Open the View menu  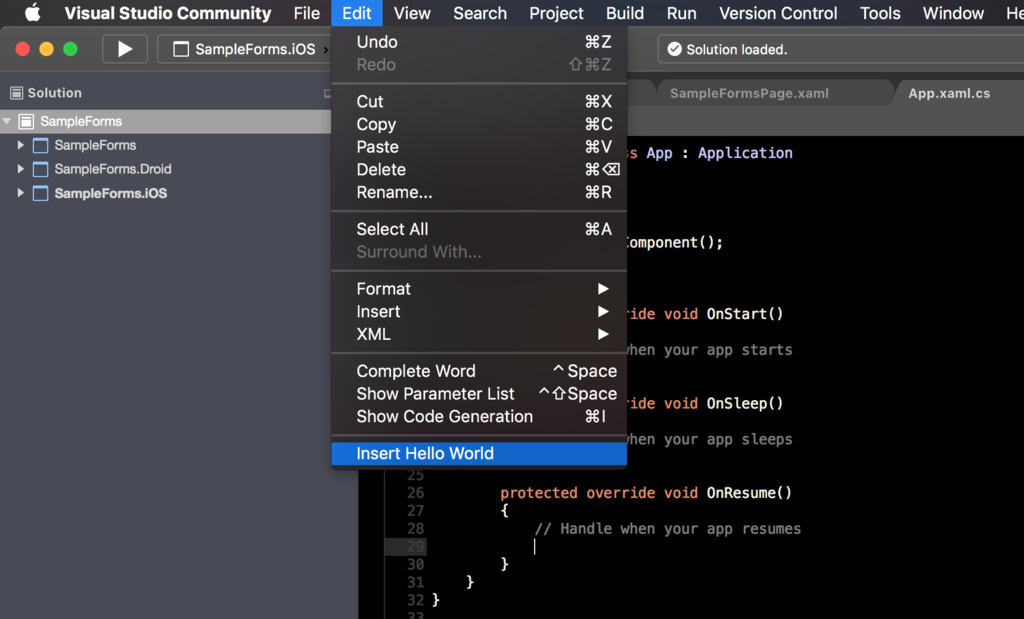tap(412, 13)
